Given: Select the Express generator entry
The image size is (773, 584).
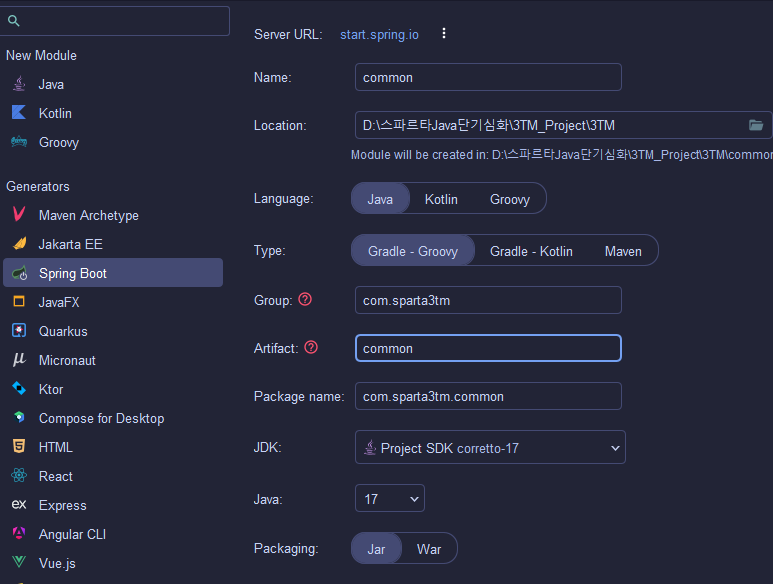Looking at the screenshot, I should pos(112,505).
